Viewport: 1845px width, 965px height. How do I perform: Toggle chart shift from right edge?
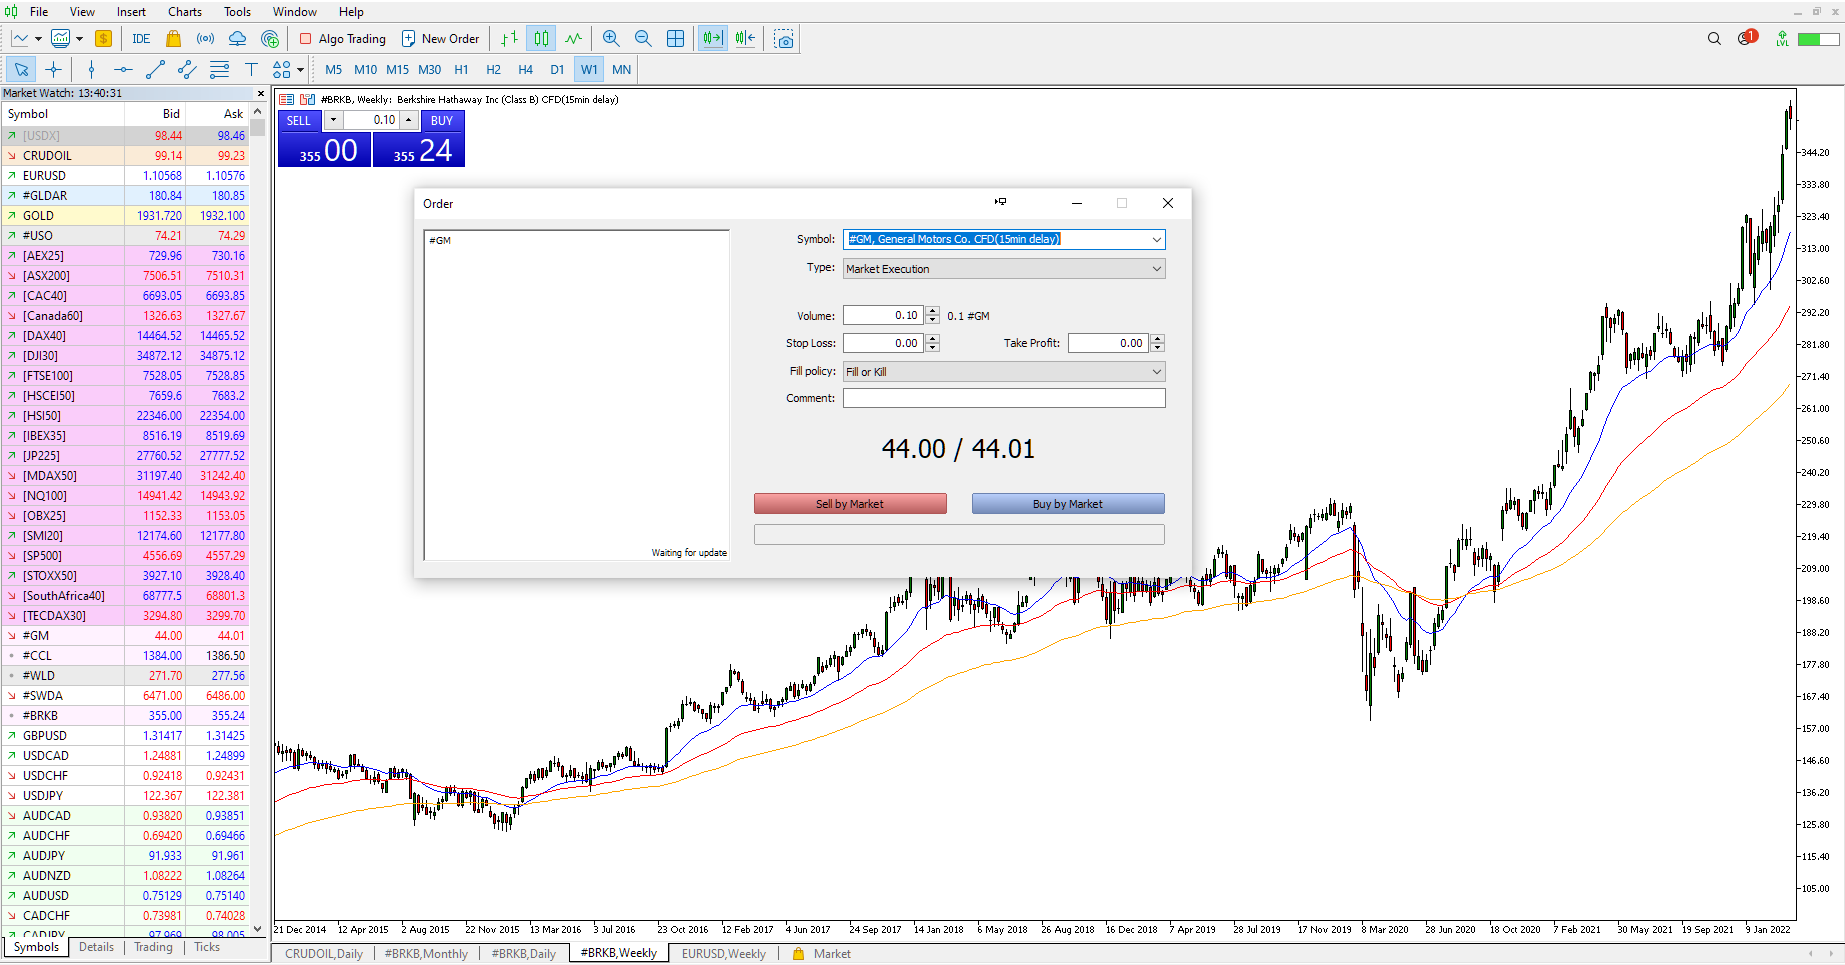pos(745,39)
